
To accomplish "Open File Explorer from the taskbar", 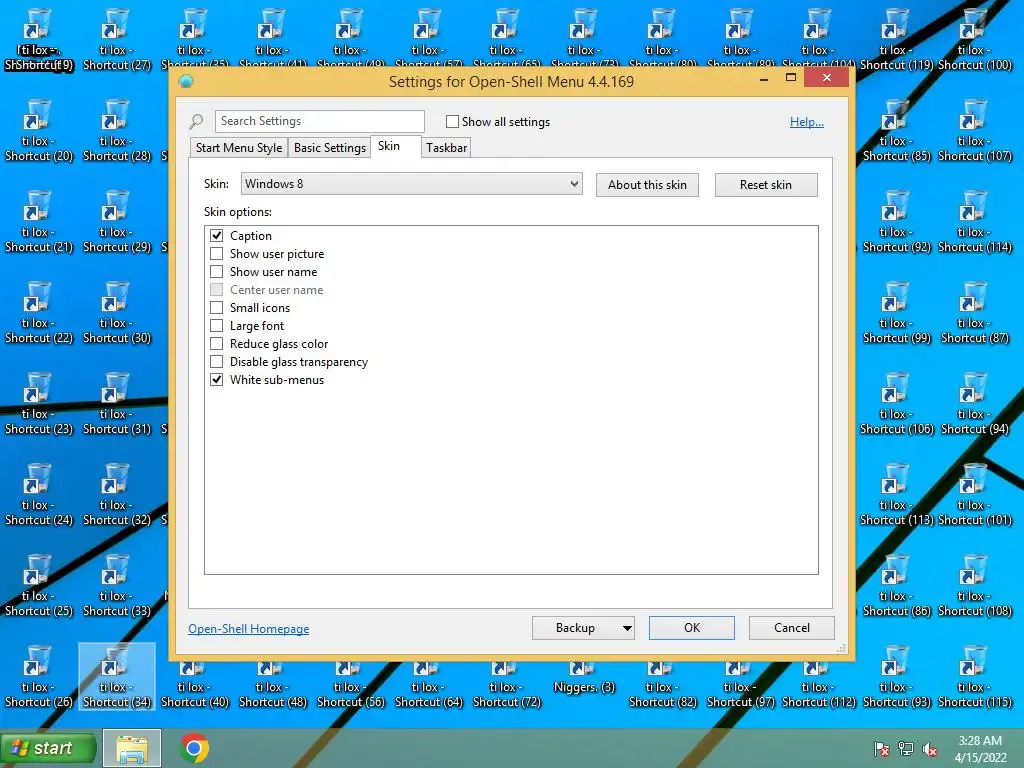I will click(x=132, y=748).
